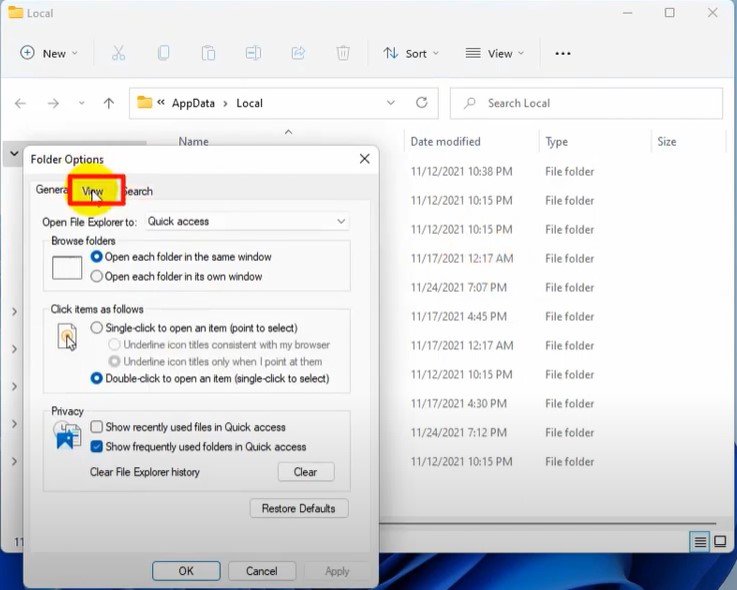Select Double-click to open an item
The image size is (737, 590).
point(210,378)
